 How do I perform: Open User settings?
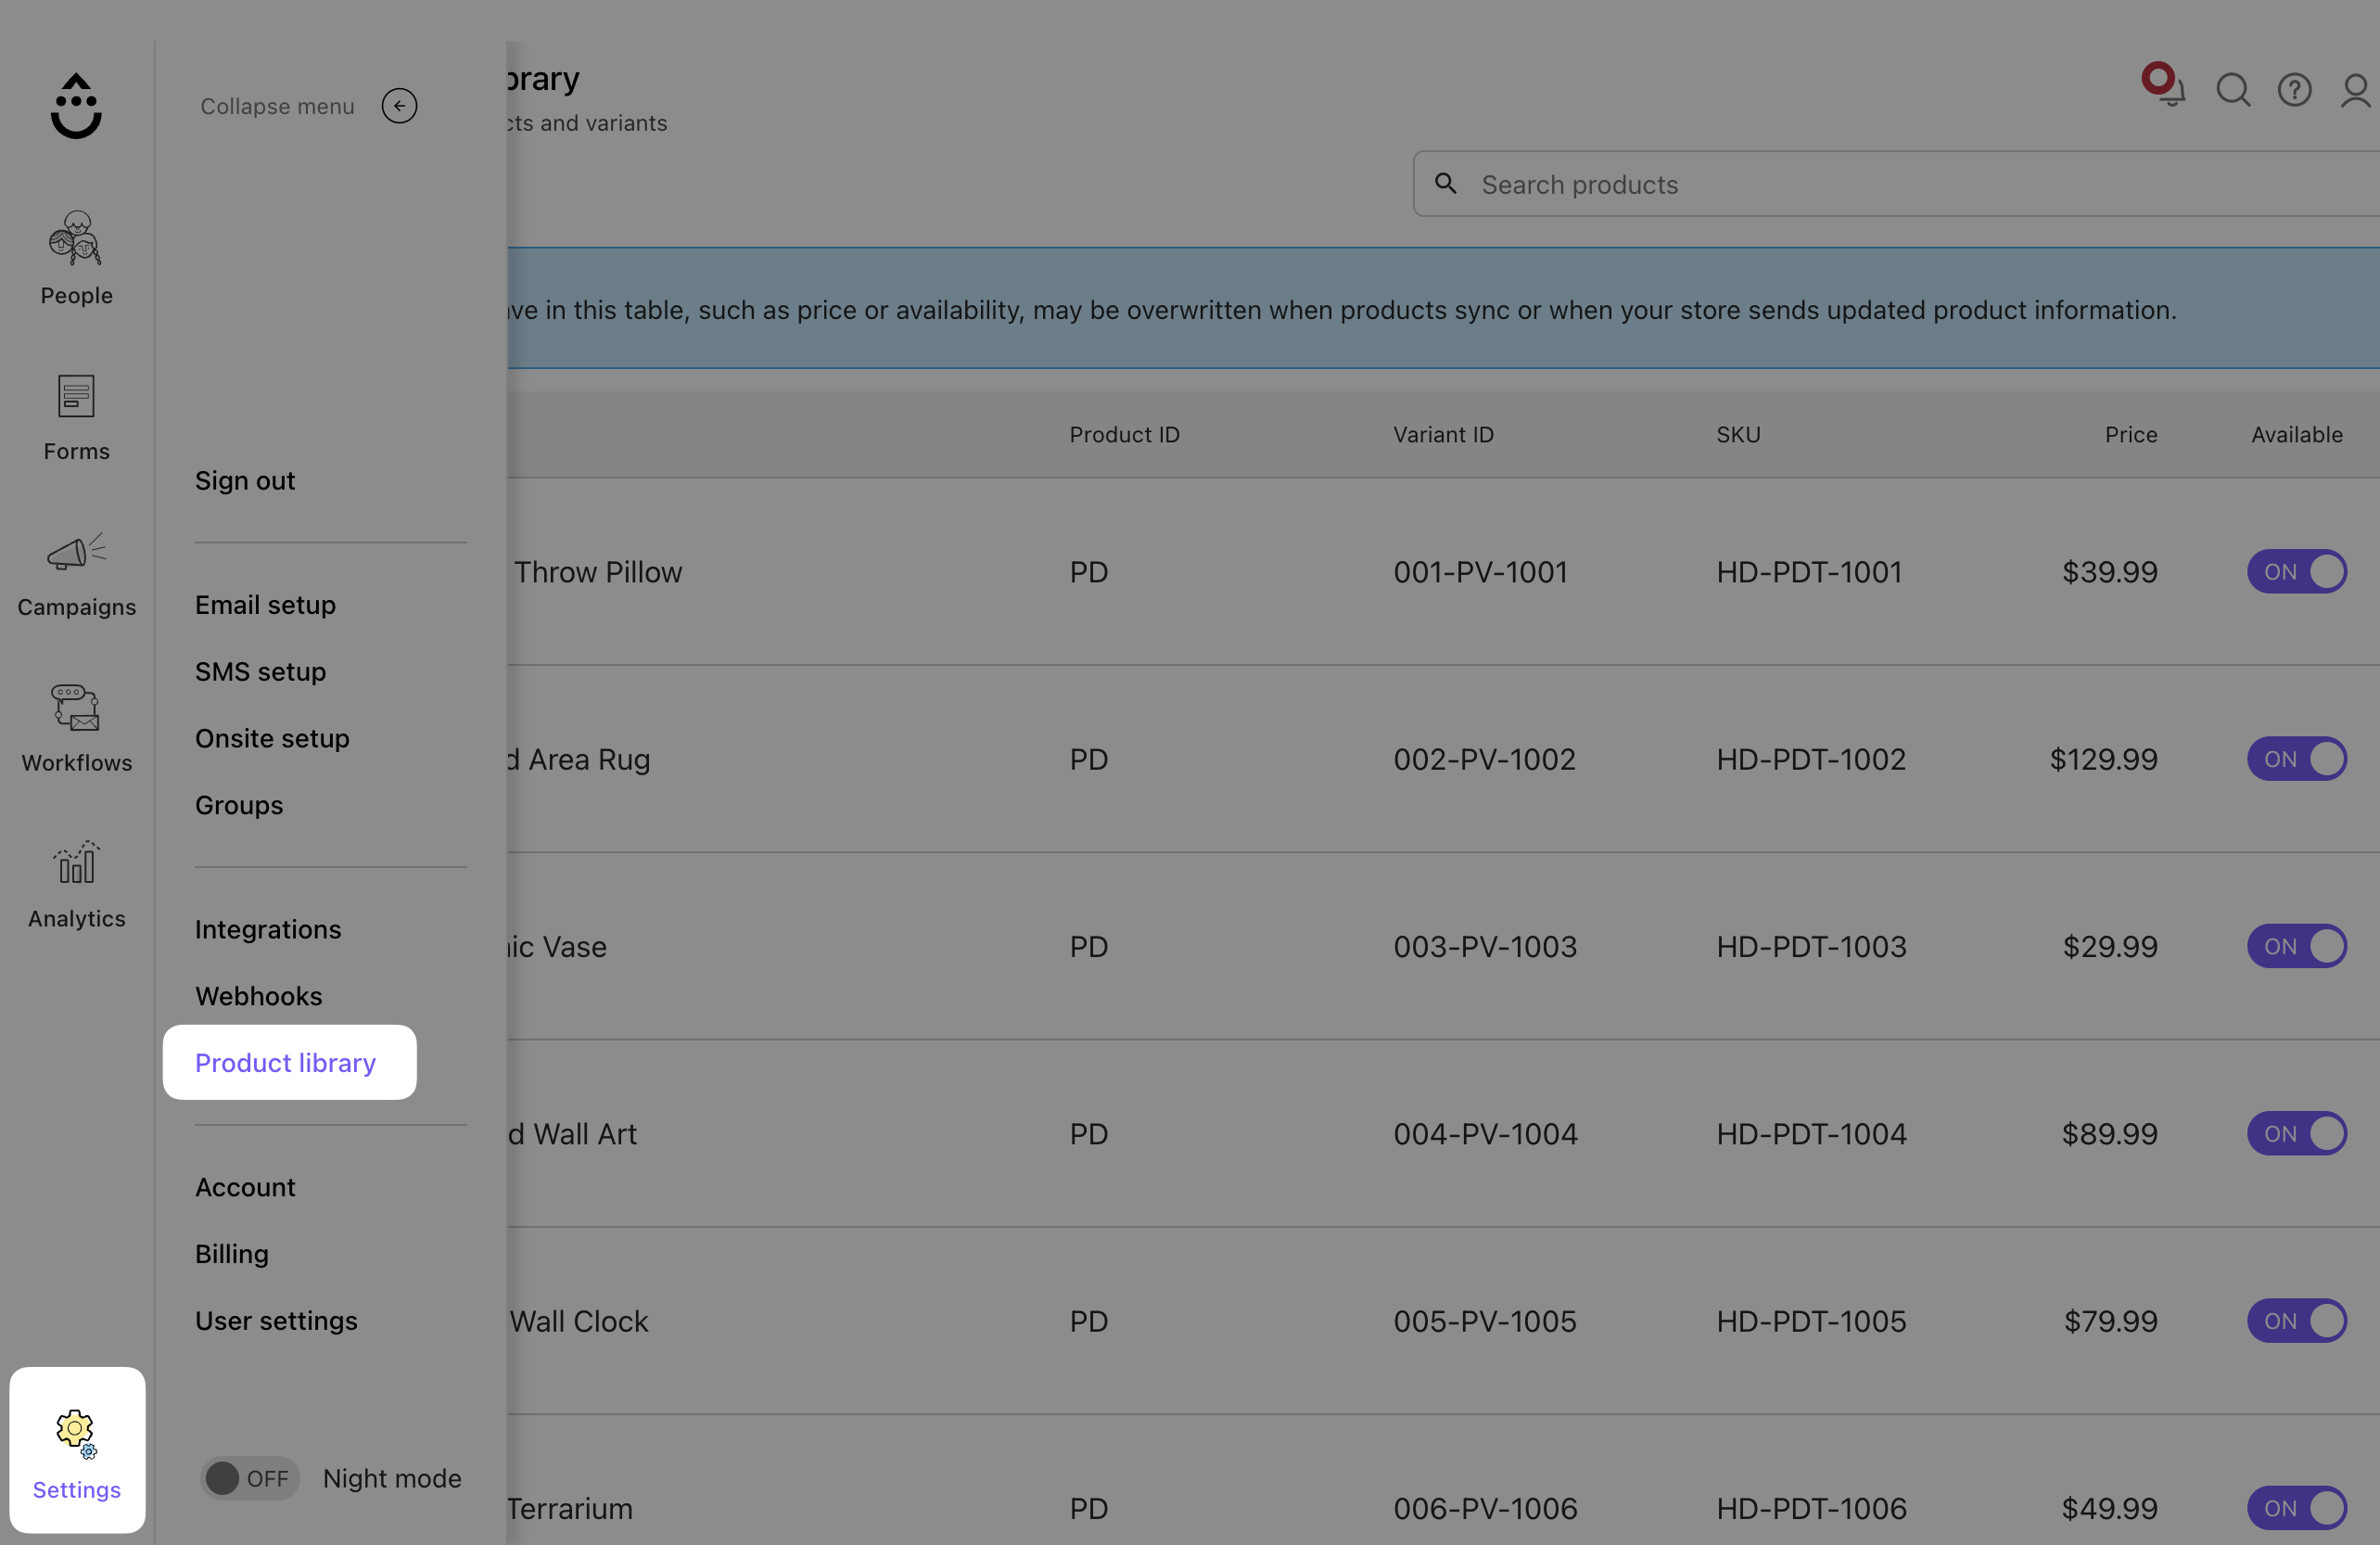point(276,1320)
